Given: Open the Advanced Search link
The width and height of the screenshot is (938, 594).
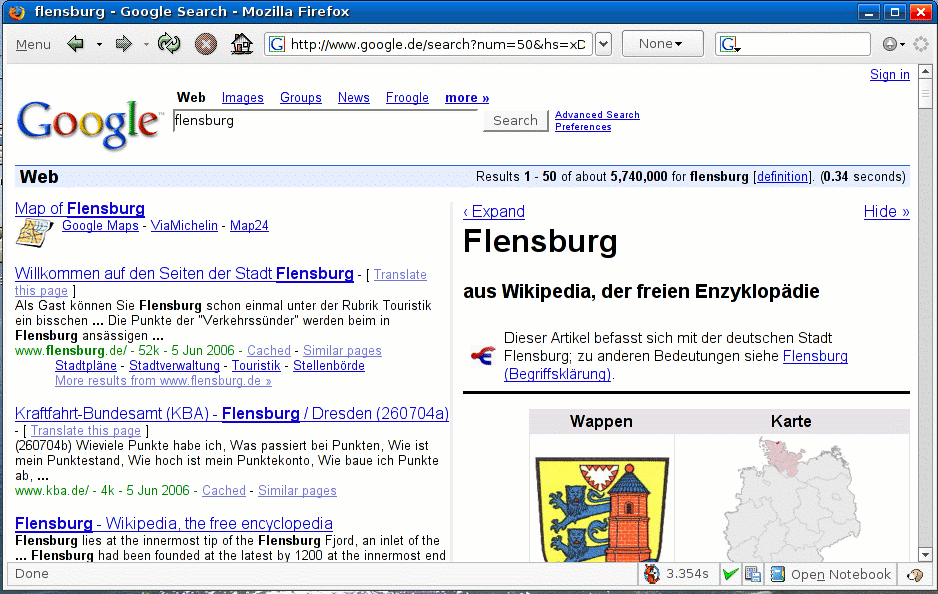Looking at the screenshot, I should [597, 115].
